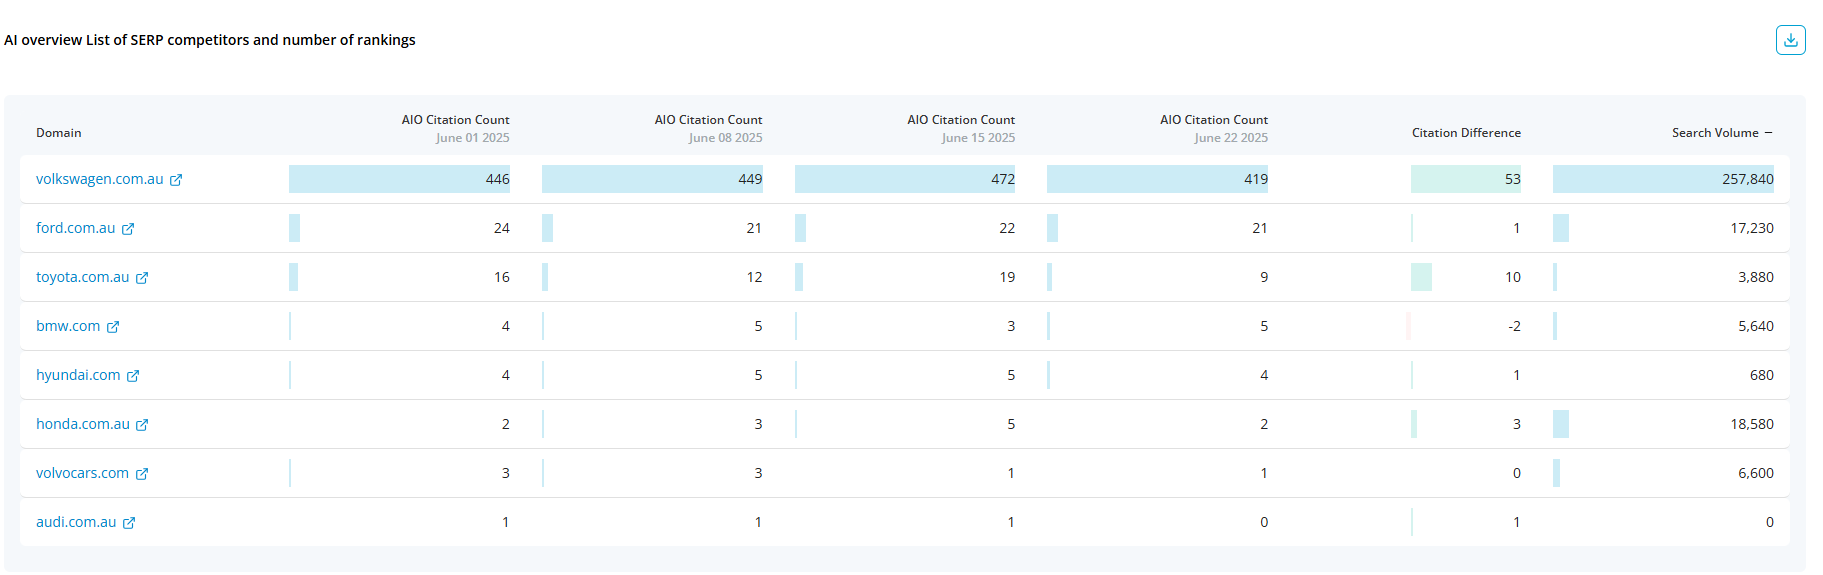Select toyota June 15 value 19
The width and height of the screenshot is (1823, 575).
pyautogui.click(x=1007, y=277)
